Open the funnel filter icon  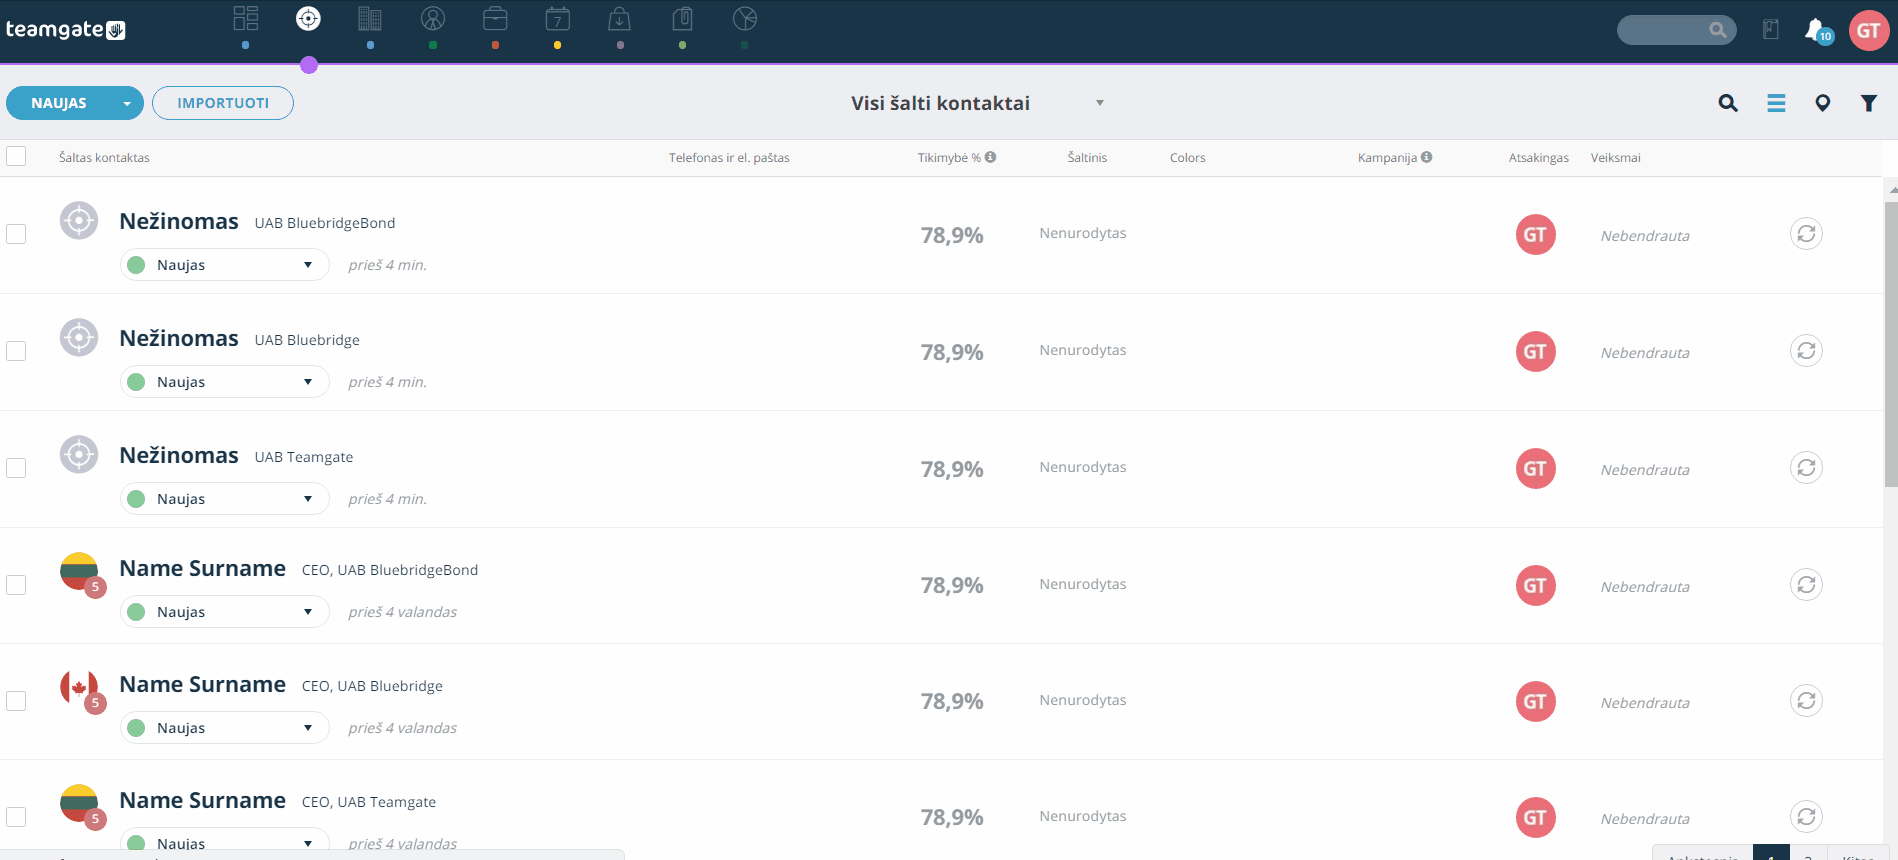tap(1869, 103)
